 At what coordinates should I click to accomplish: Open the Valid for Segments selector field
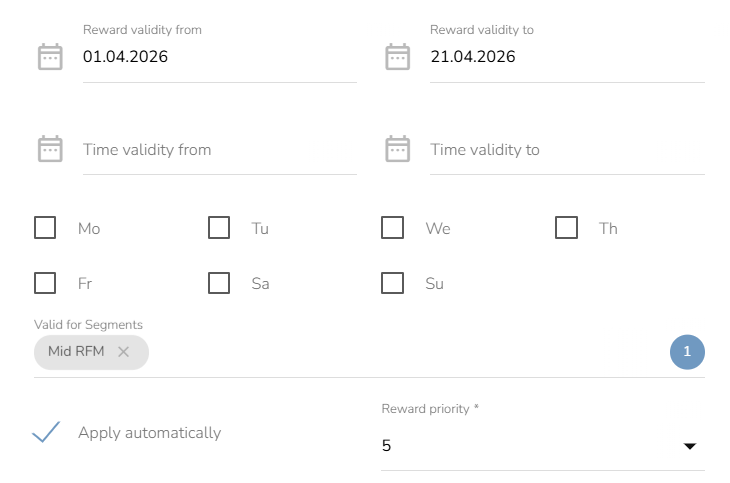pyautogui.click(x=369, y=352)
